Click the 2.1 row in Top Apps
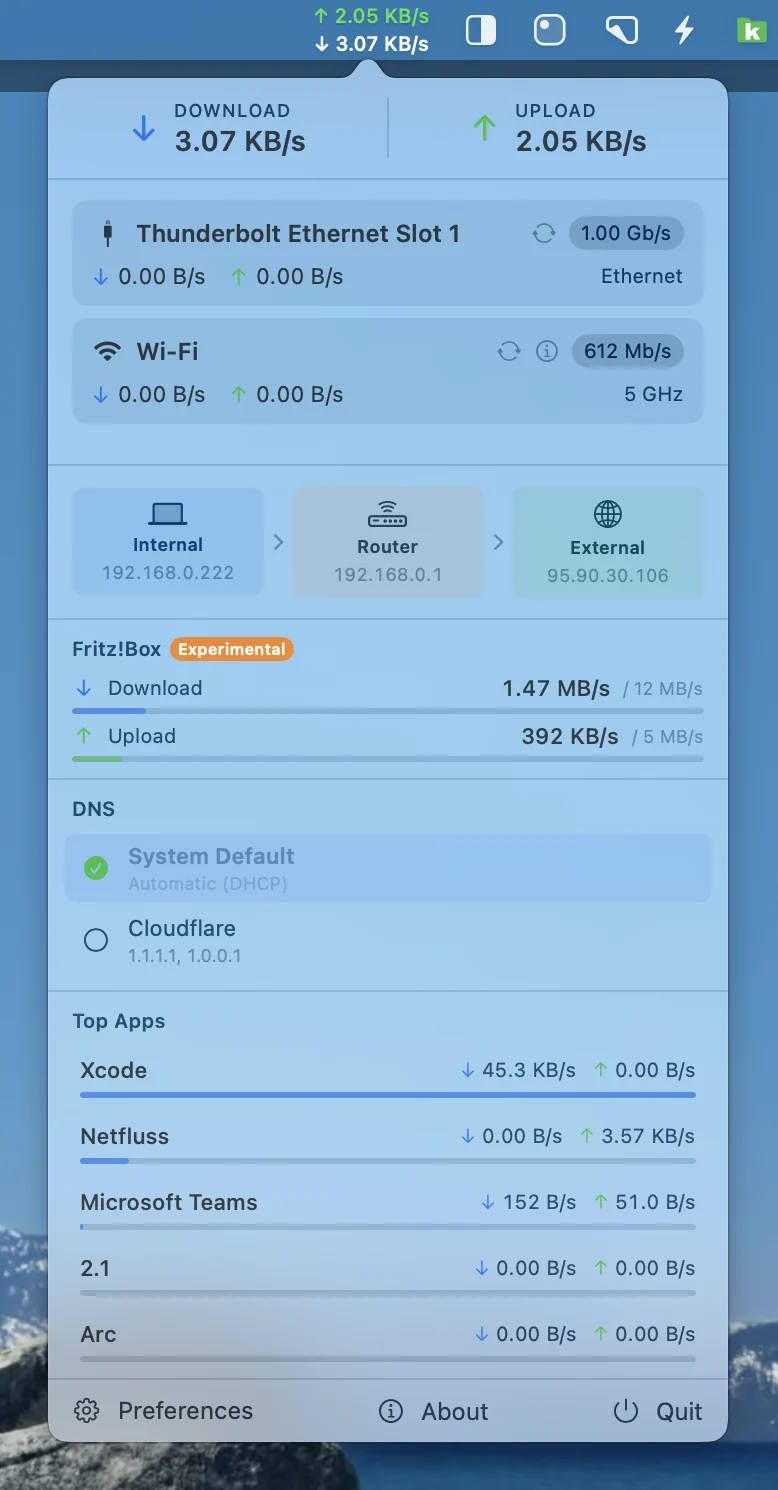 pyautogui.click(x=388, y=1276)
